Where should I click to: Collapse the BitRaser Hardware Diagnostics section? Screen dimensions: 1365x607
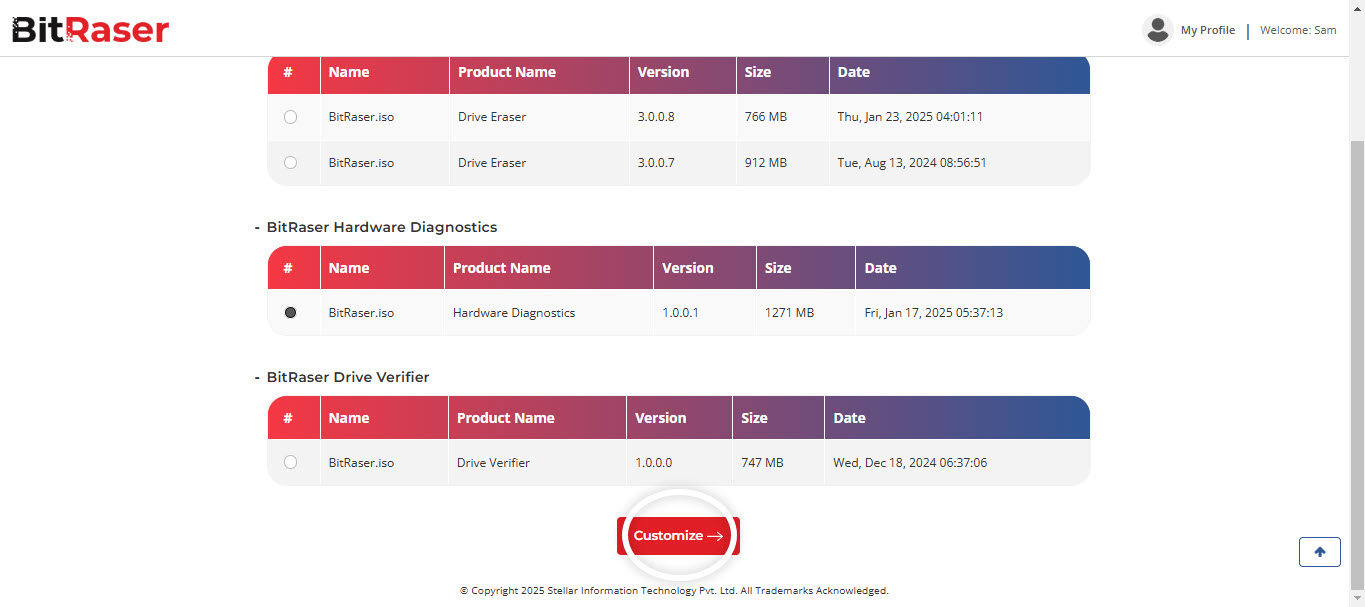[257, 227]
